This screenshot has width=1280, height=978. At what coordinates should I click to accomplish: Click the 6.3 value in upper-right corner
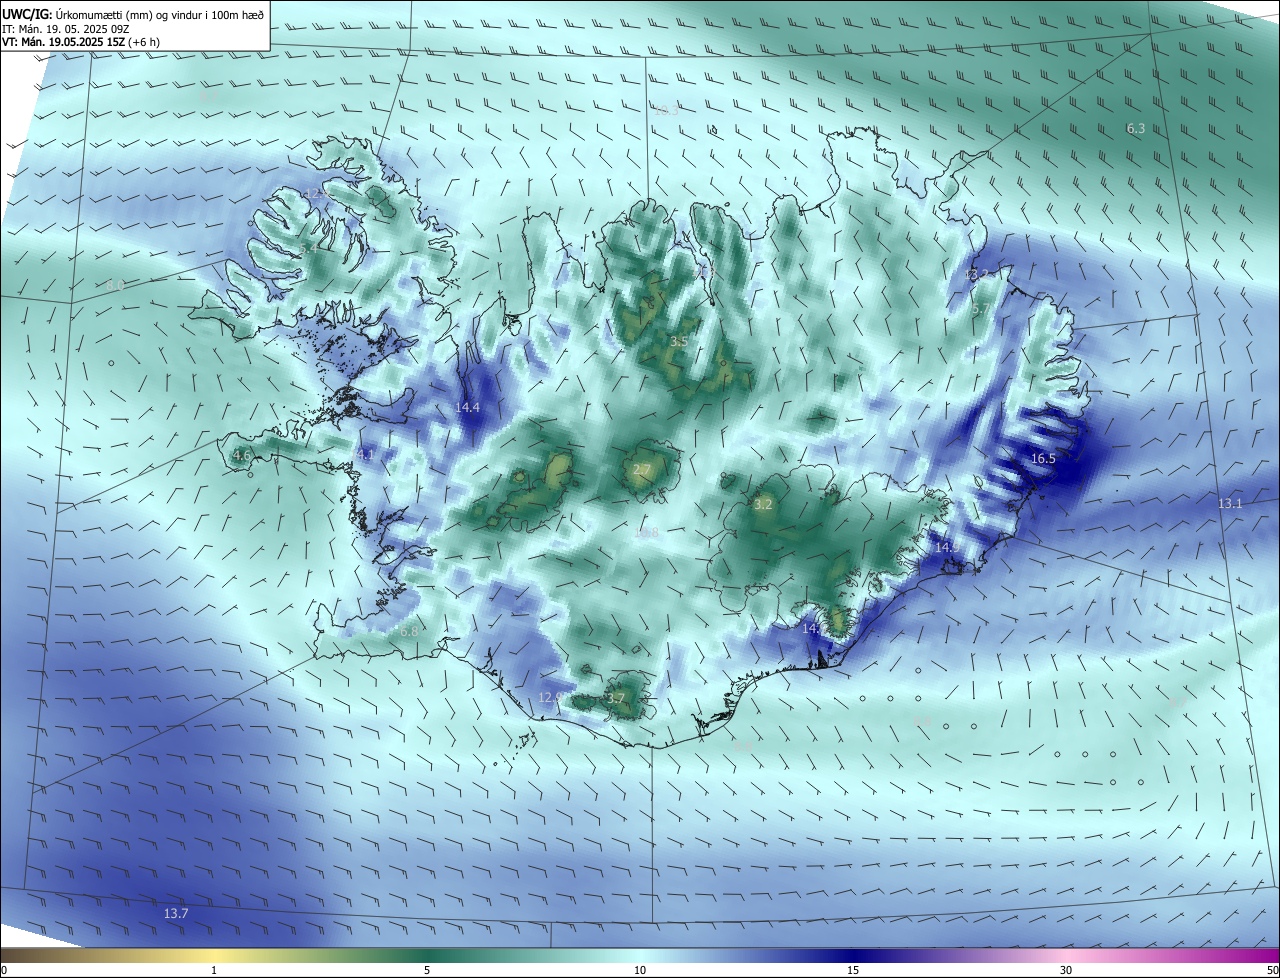click(1136, 128)
